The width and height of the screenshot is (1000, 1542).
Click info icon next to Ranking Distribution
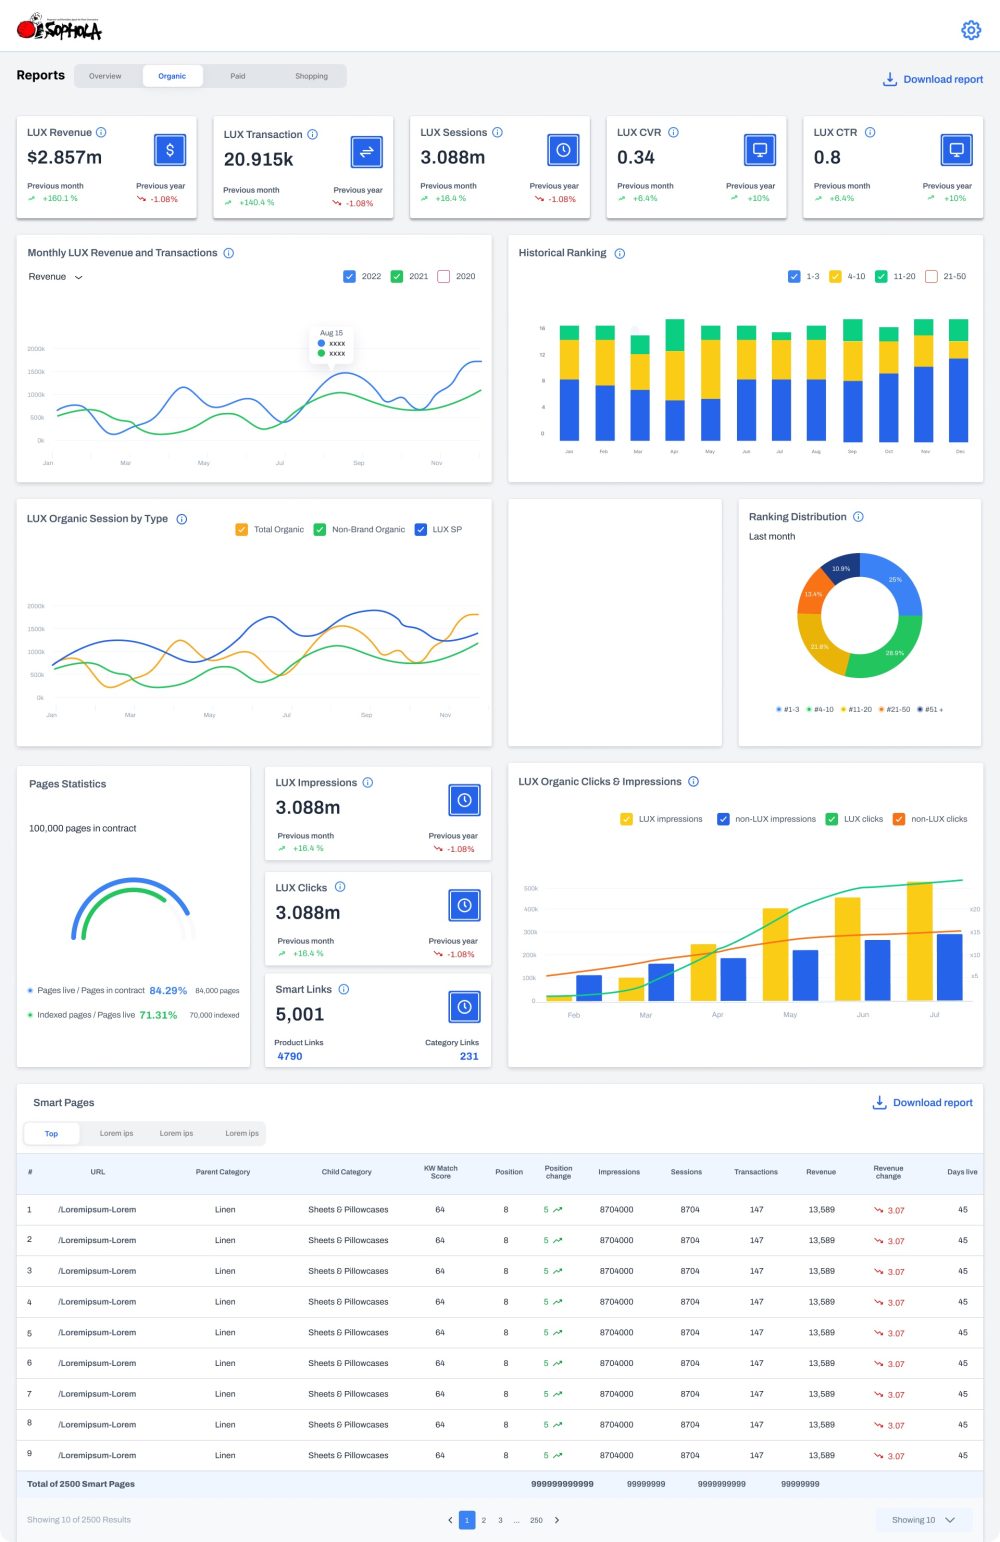pyautogui.click(x=858, y=517)
